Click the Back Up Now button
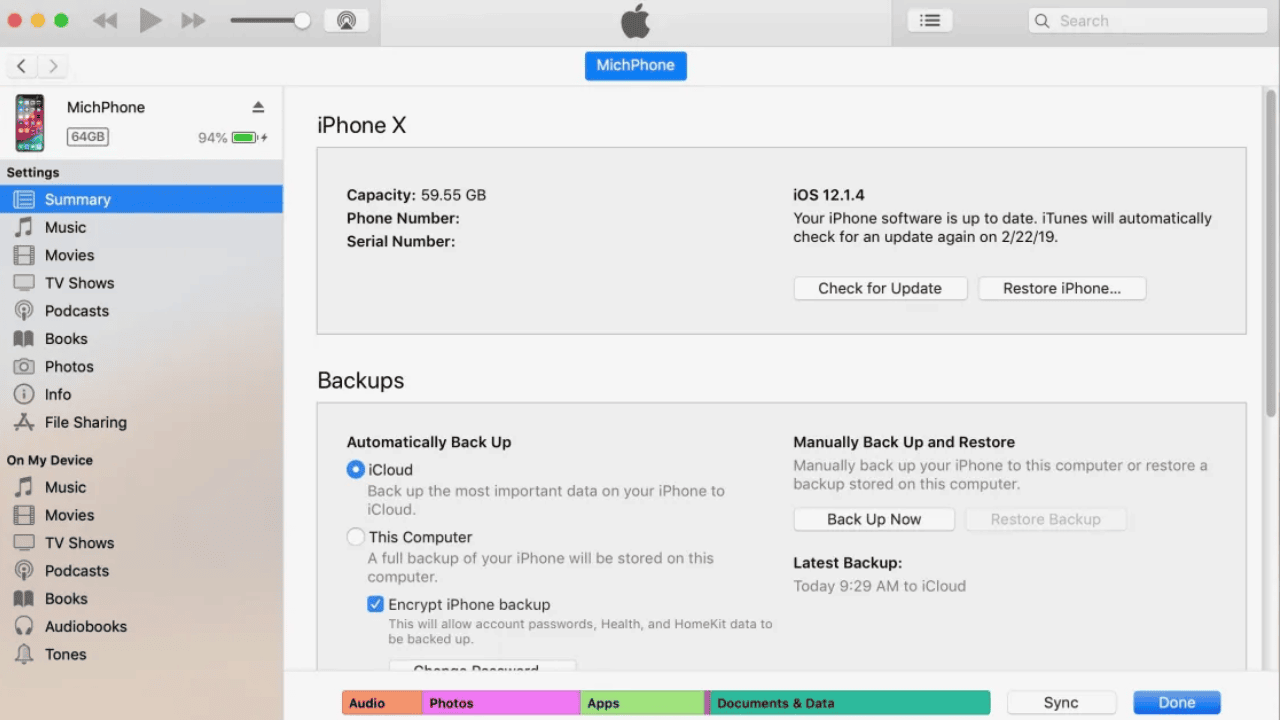This screenshot has width=1280, height=720. click(874, 519)
